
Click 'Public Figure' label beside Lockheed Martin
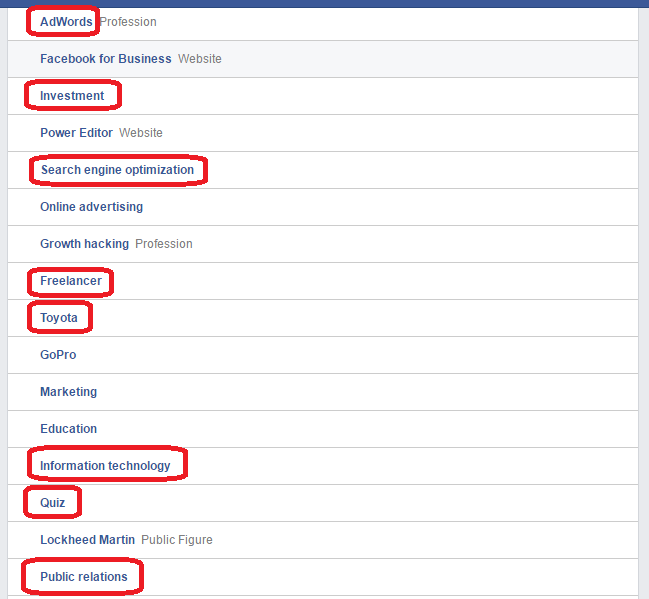pos(177,540)
